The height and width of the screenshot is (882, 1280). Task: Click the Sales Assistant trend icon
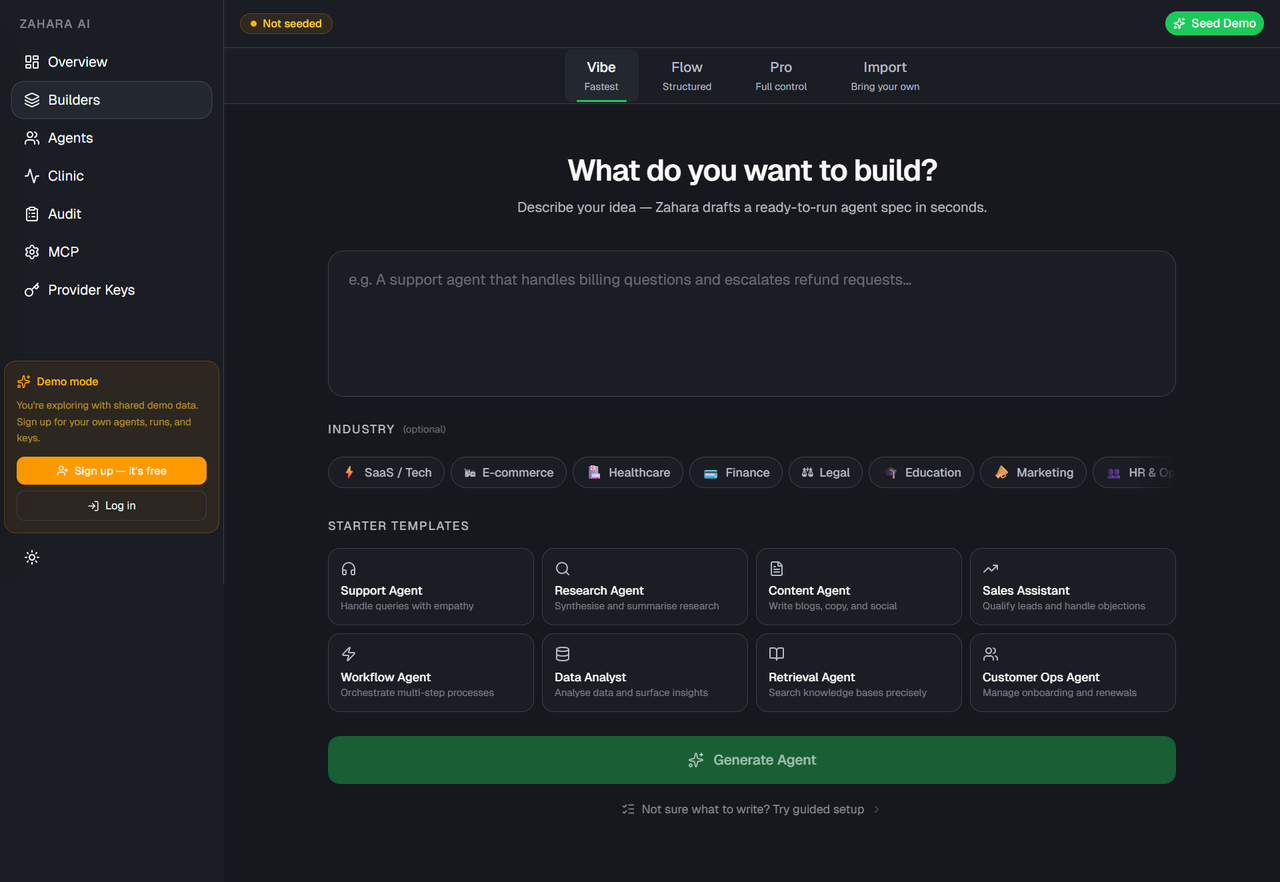pos(991,569)
